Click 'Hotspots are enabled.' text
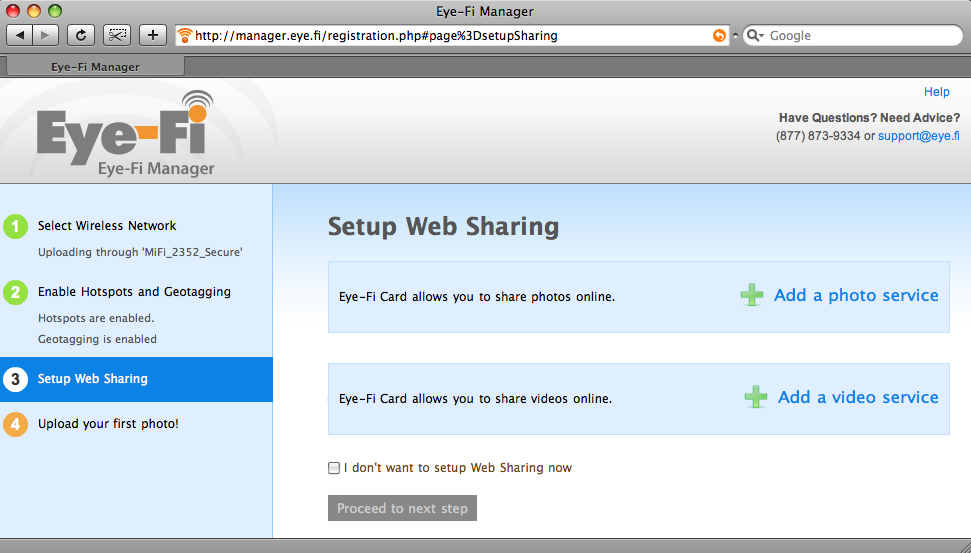The height and width of the screenshot is (553, 971). [96, 318]
